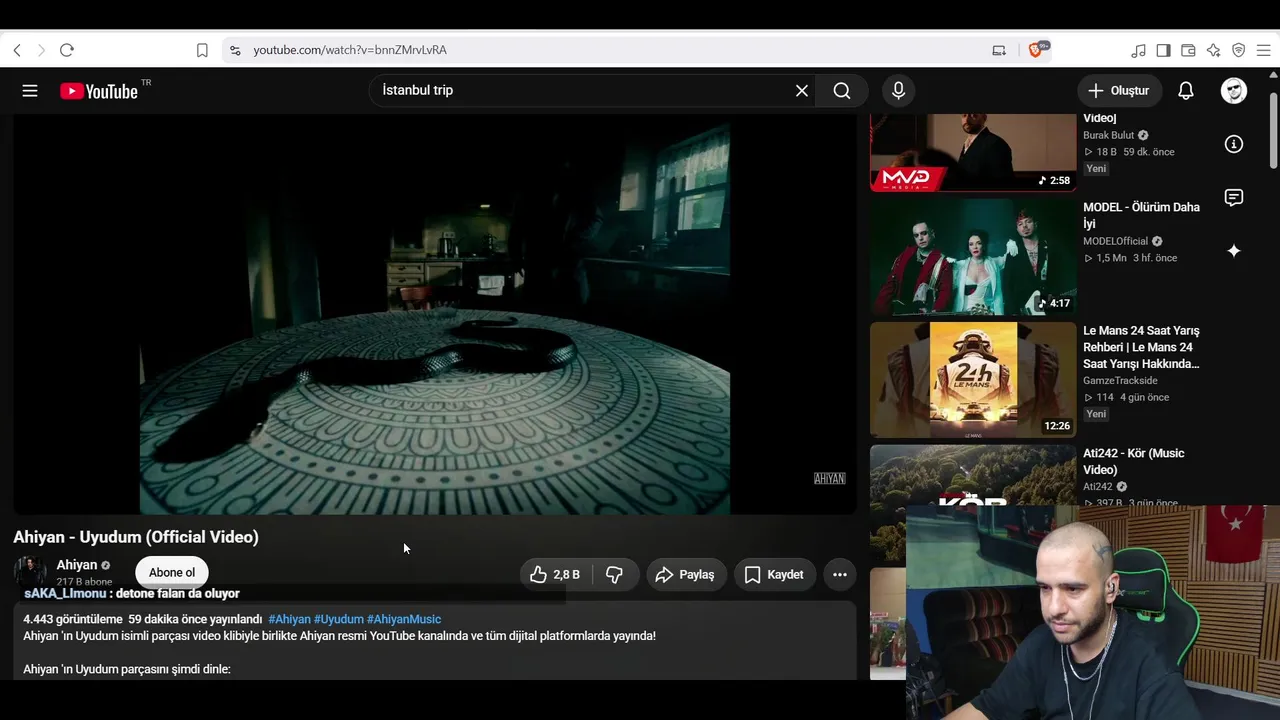Open the #Ahiyan hashtag link

[289, 619]
